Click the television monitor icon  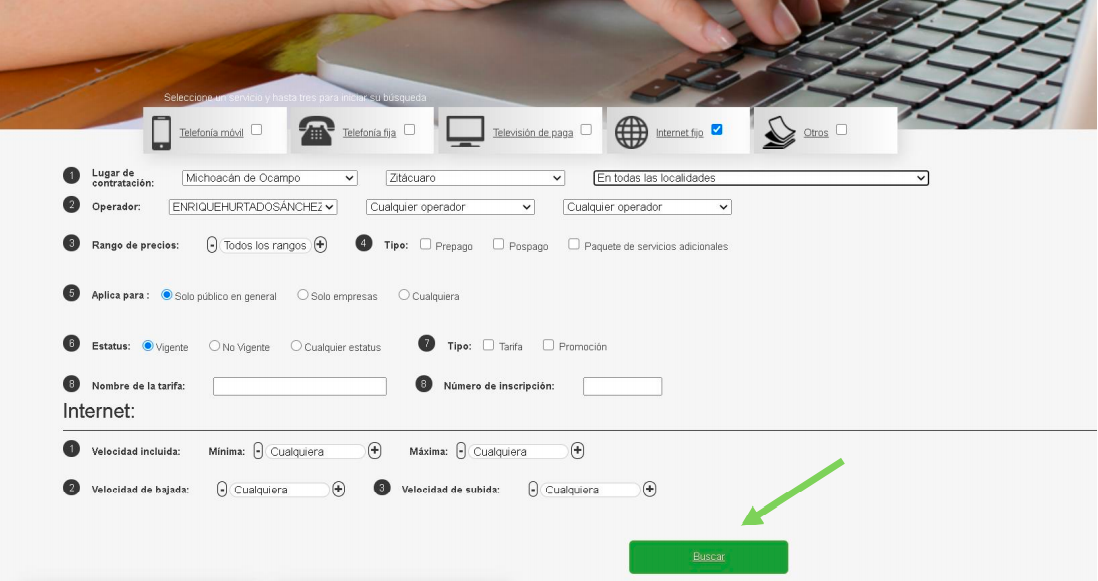(465, 131)
